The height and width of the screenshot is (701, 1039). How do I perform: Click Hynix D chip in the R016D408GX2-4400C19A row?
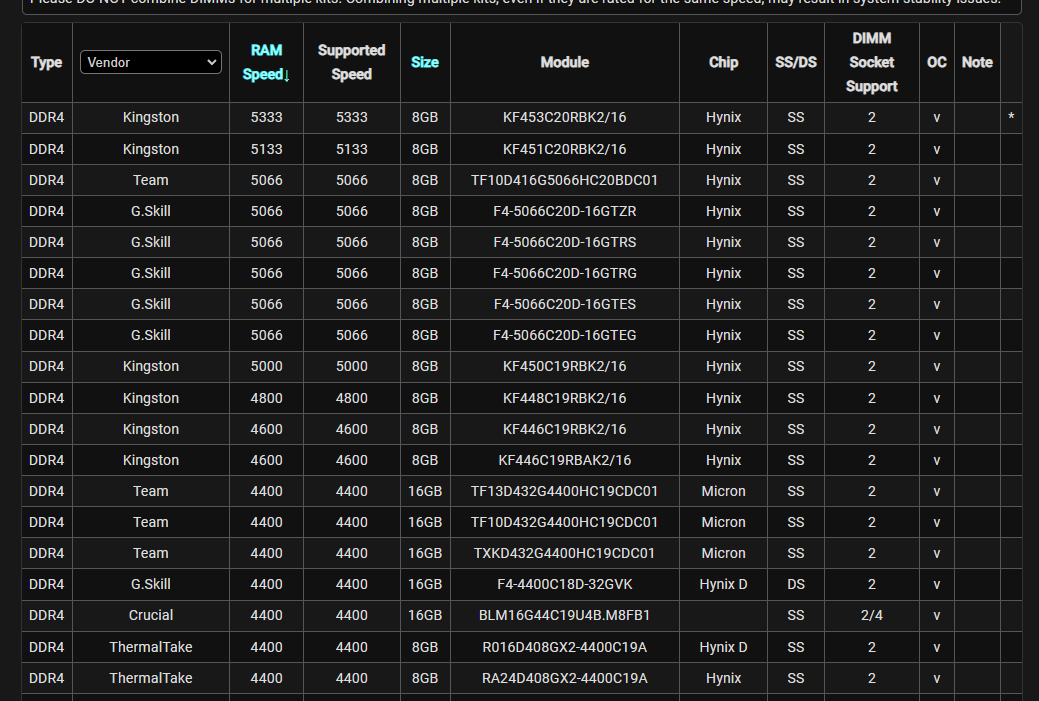tap(723, 647)
